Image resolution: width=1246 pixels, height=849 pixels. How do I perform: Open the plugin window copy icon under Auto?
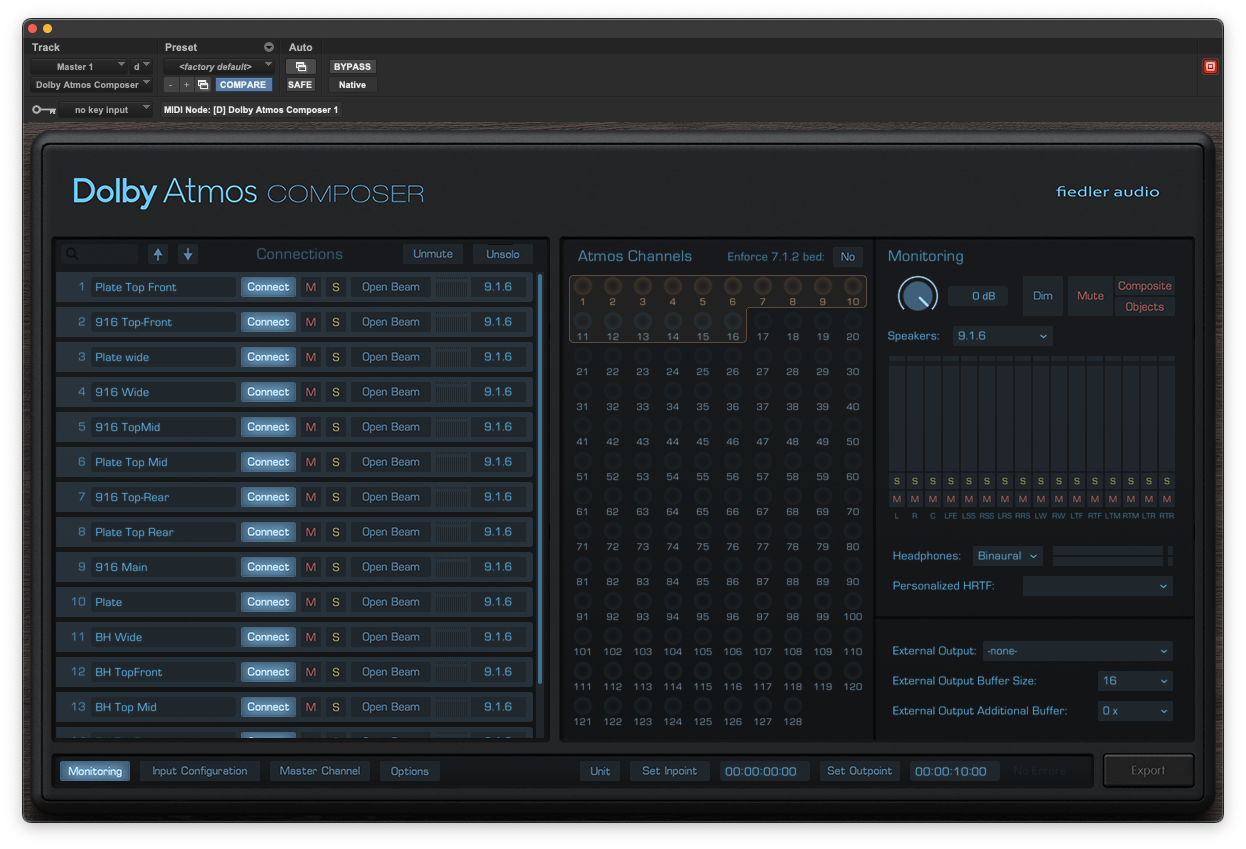(x=301, y=67)
